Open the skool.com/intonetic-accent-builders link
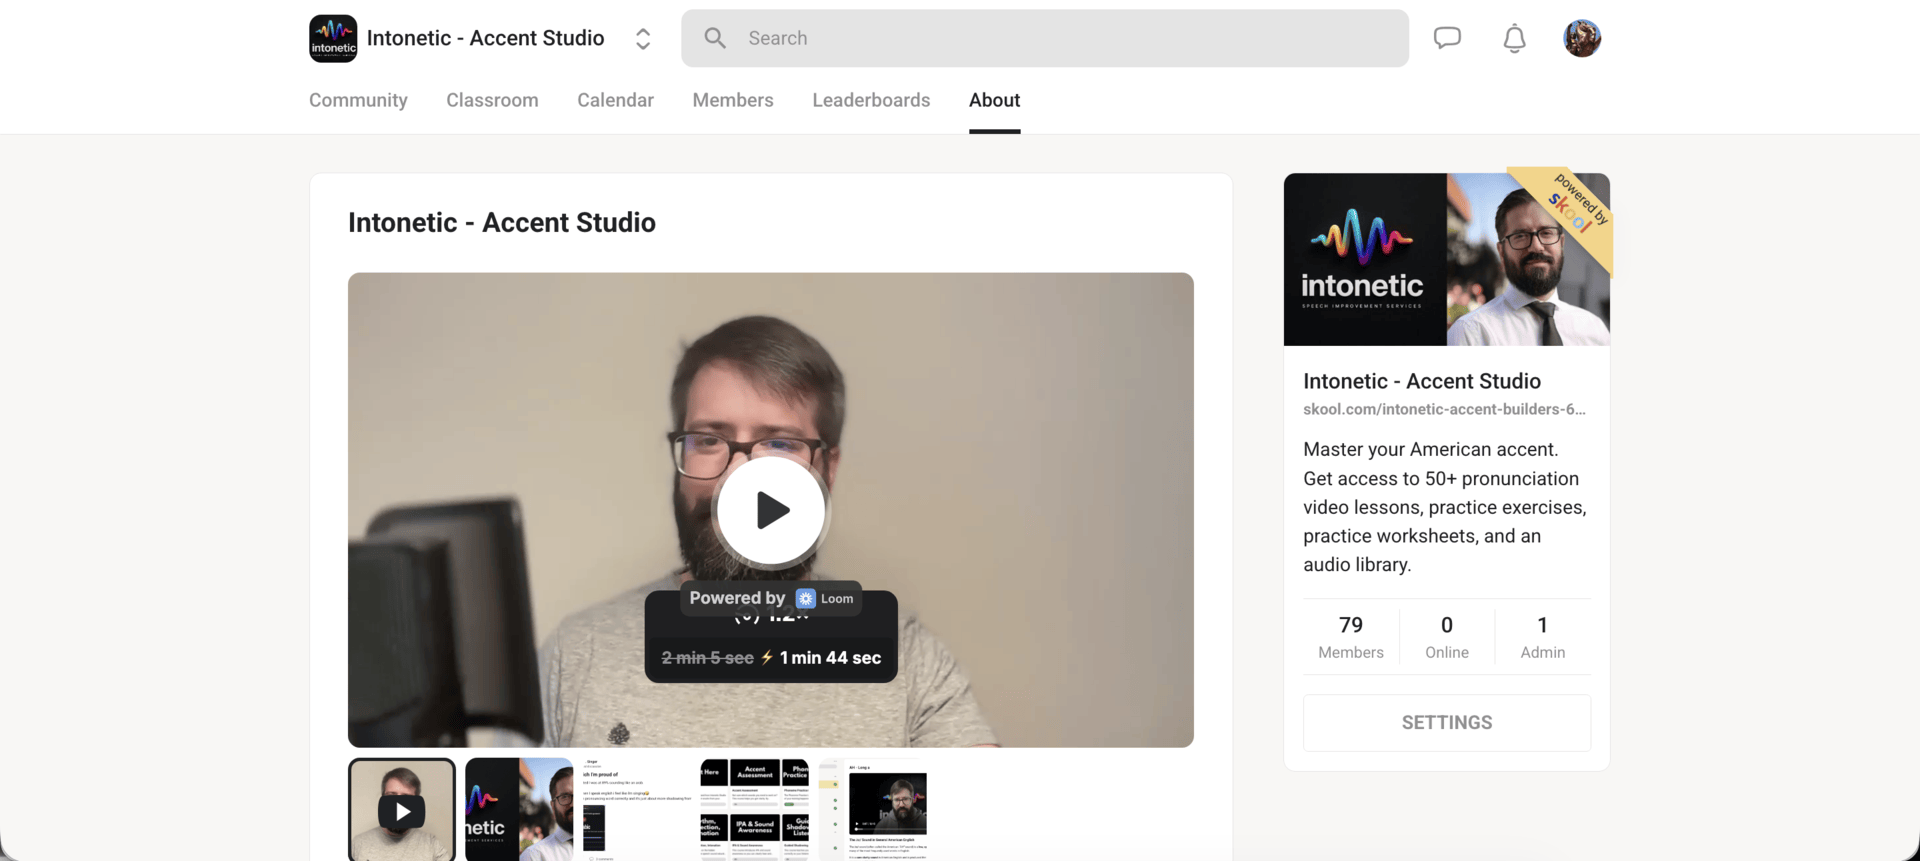 pyautogui.click(x=1444, y=409)
